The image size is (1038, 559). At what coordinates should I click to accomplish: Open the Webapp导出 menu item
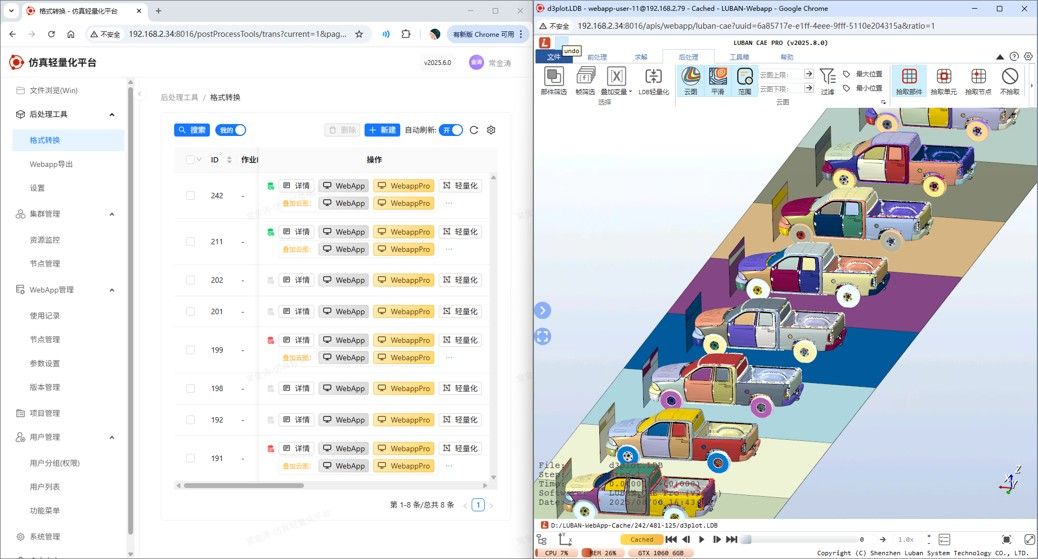click(x=51, y=164)
